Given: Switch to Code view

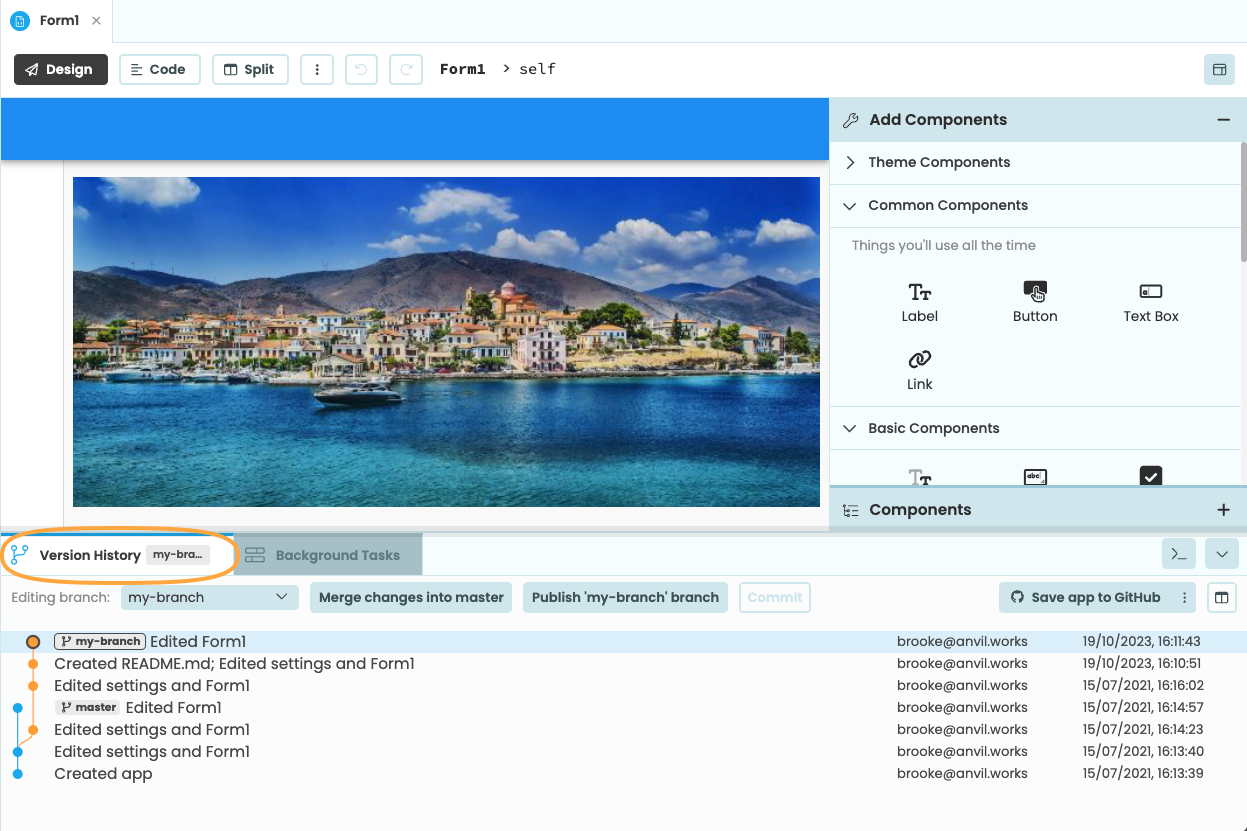Looking at the screenshot, I should (x=159, y=69).
